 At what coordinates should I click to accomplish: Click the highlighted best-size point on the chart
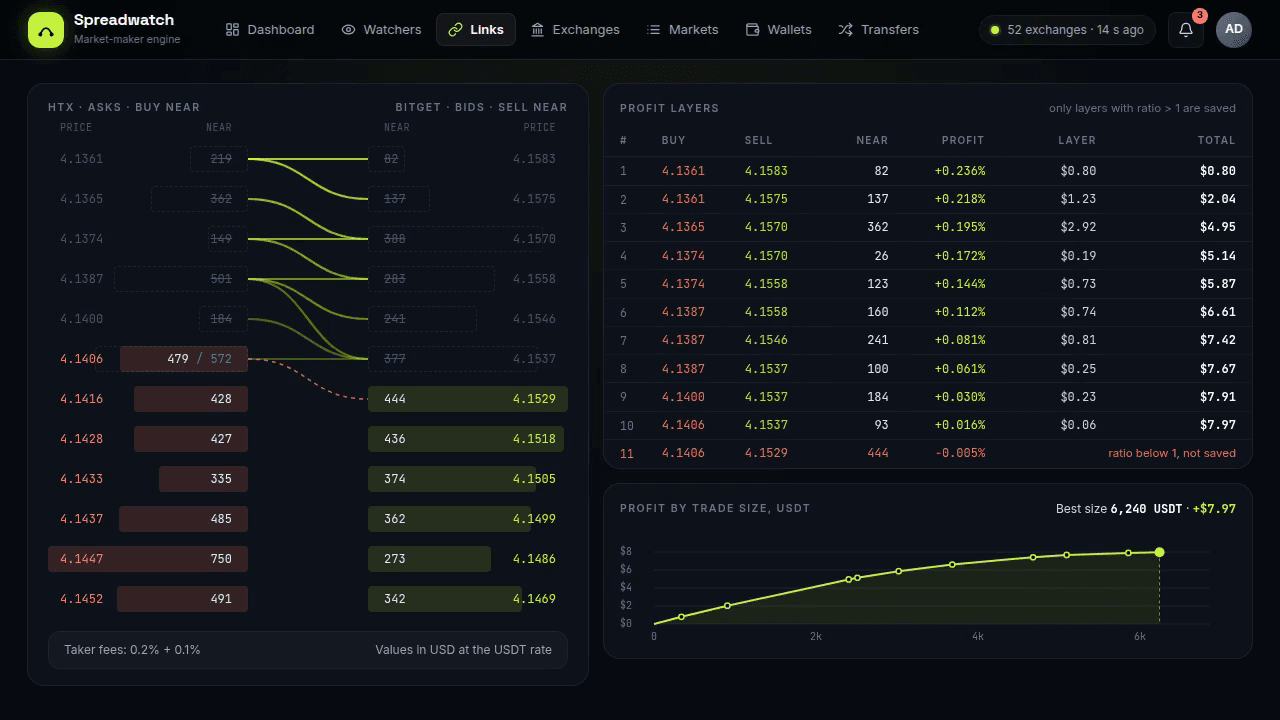pyautogui.click(x=1159, y=552)
